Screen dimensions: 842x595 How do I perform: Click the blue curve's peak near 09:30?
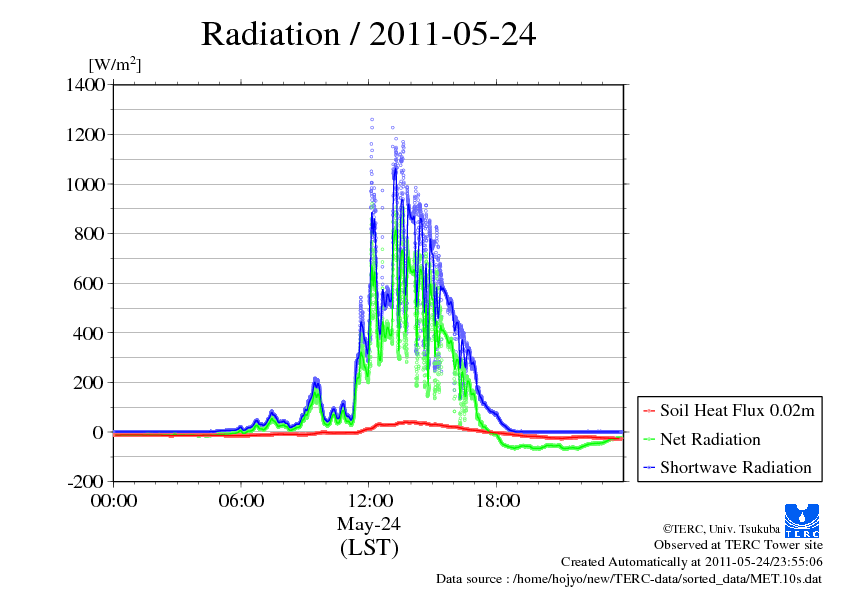coord(316,380)
